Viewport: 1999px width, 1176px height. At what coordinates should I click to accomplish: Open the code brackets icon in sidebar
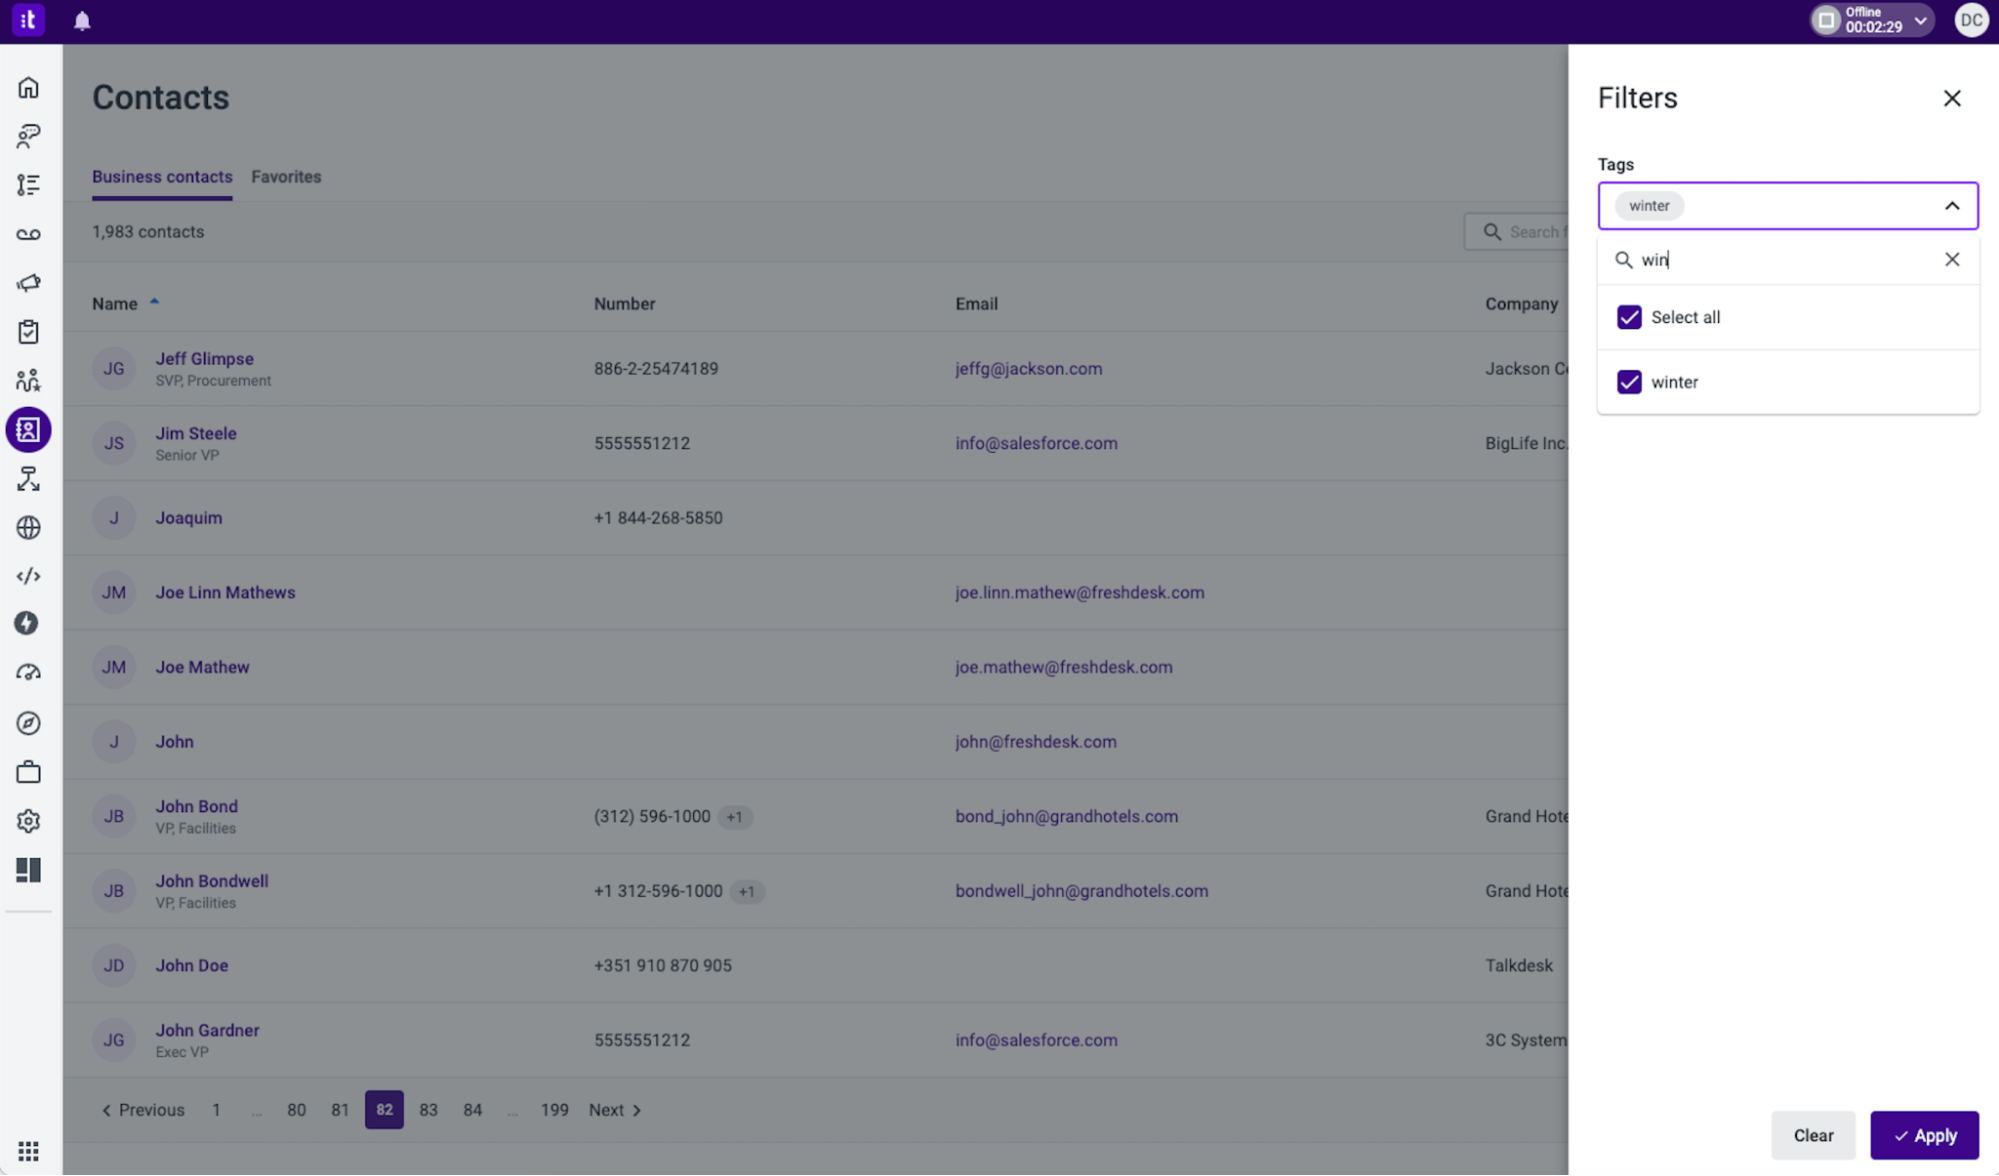(x=28, y=576)
